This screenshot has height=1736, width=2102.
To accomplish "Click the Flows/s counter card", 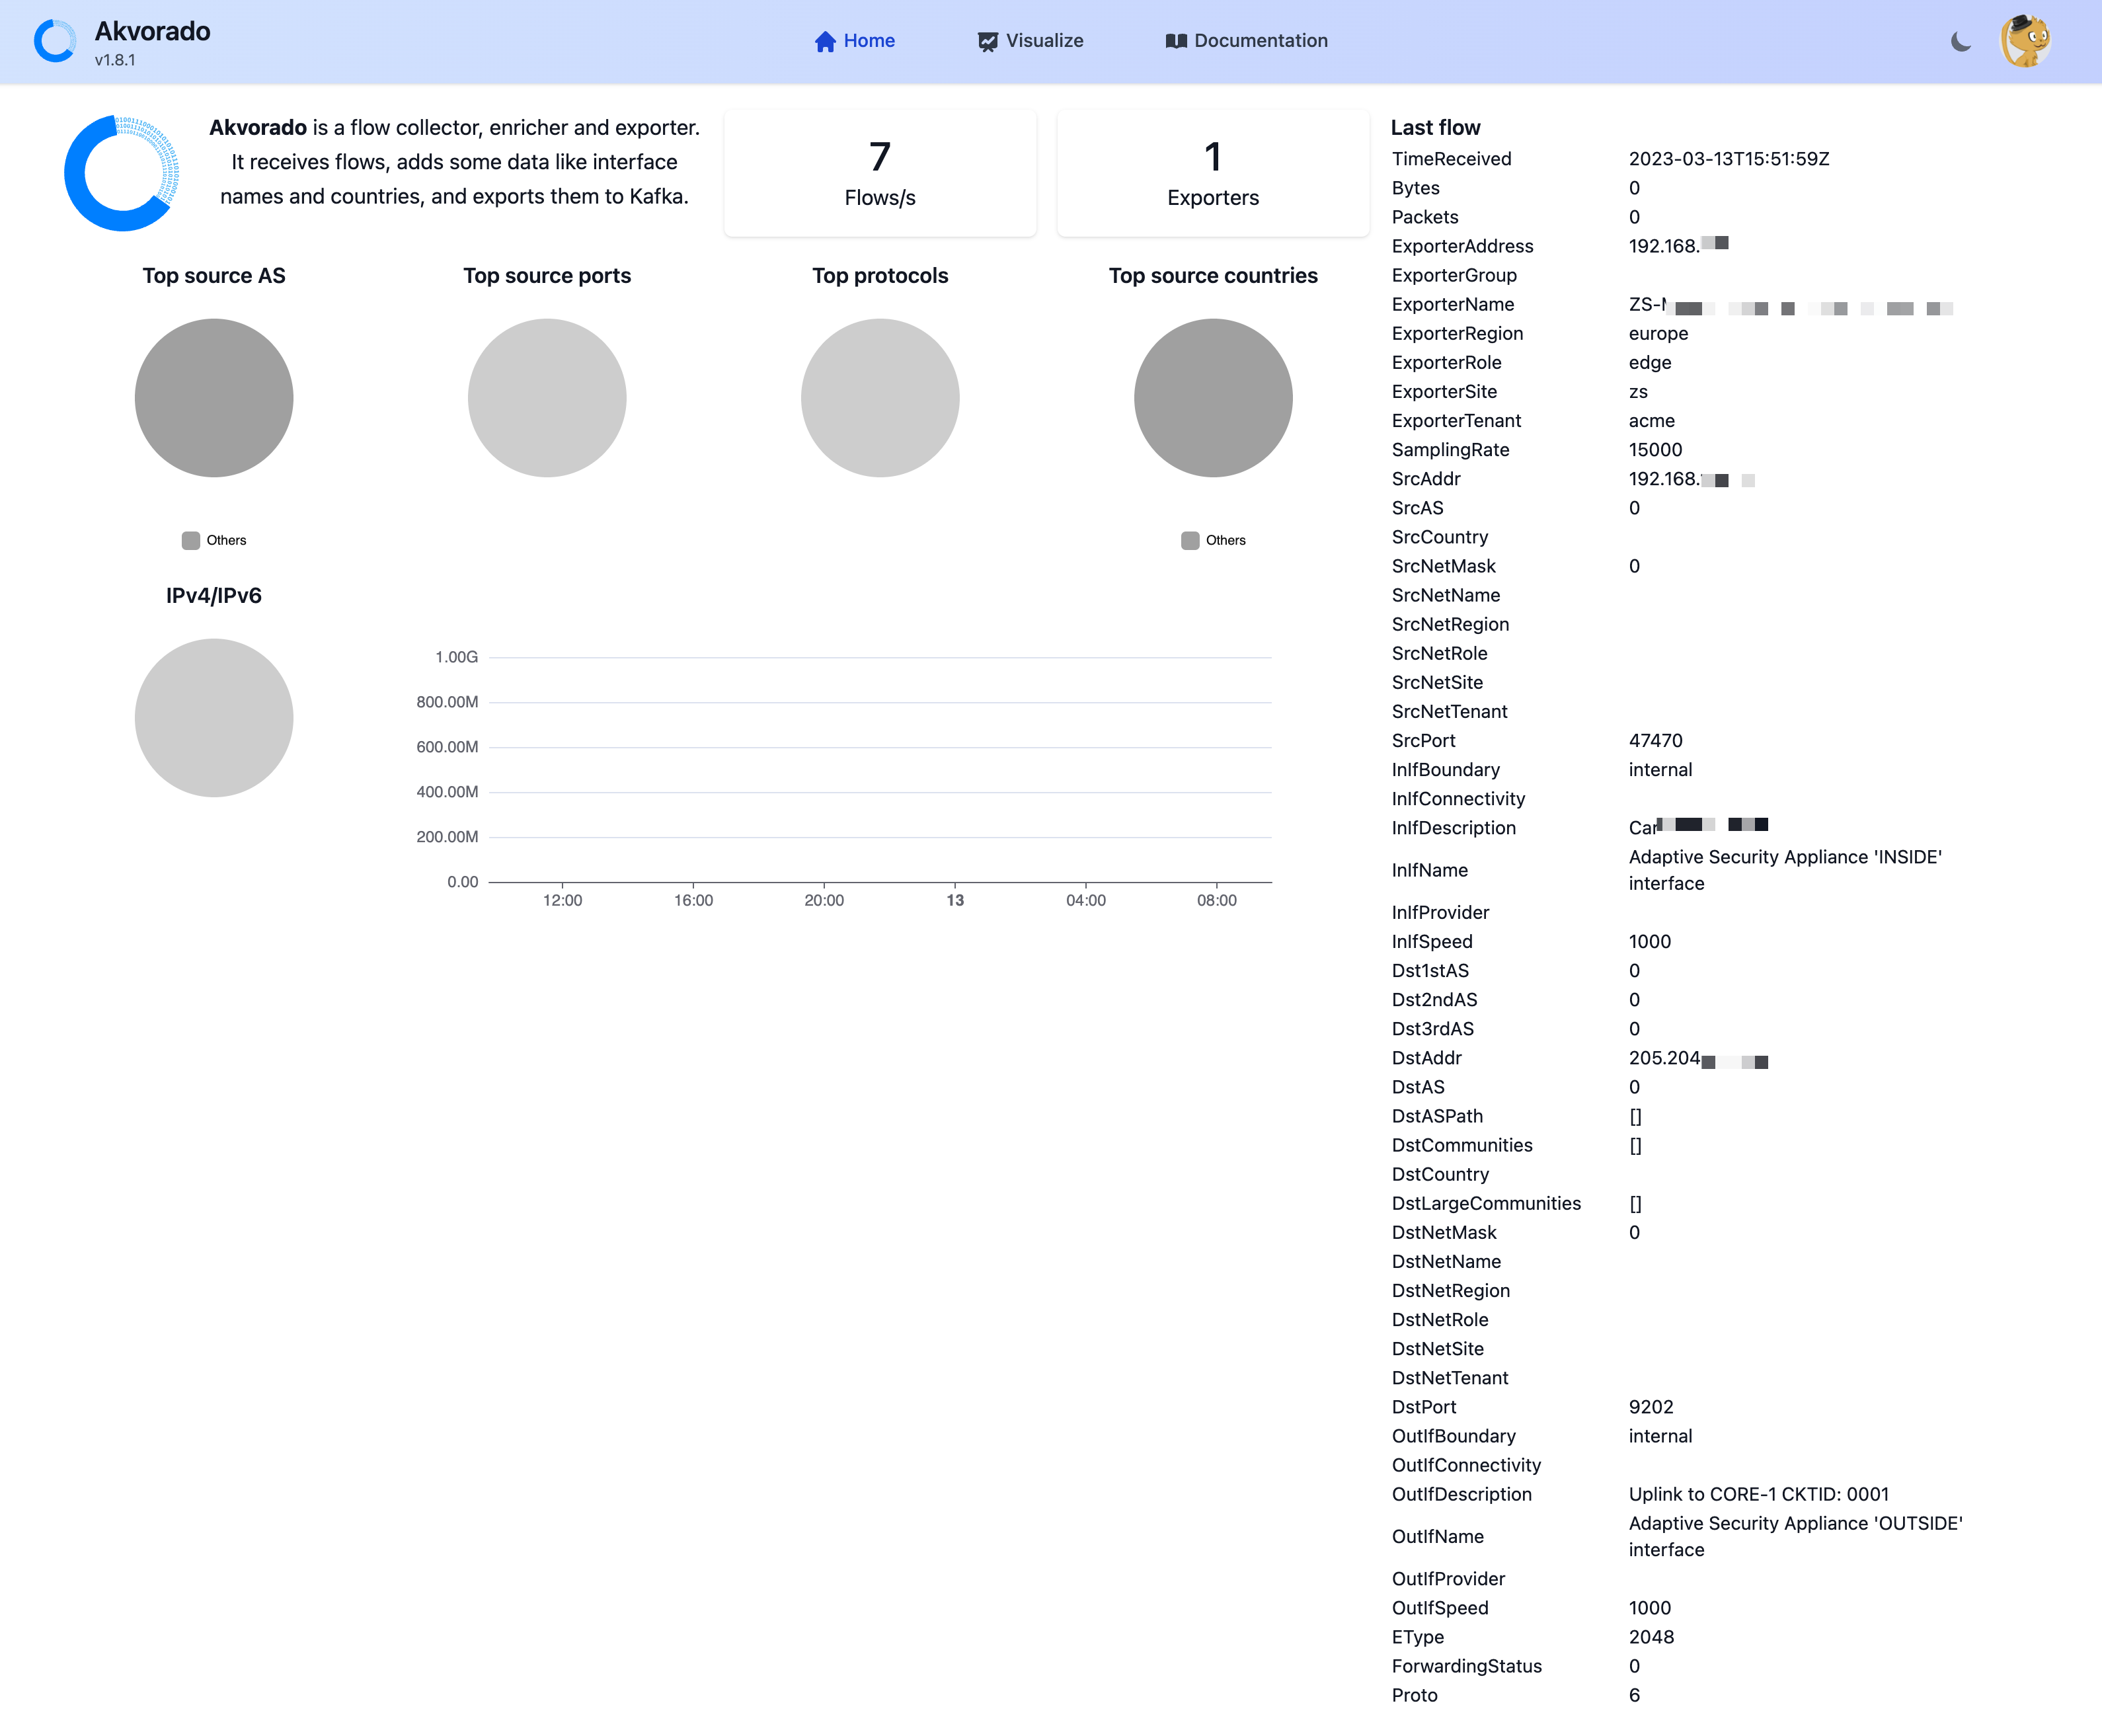I will point(880,174).
